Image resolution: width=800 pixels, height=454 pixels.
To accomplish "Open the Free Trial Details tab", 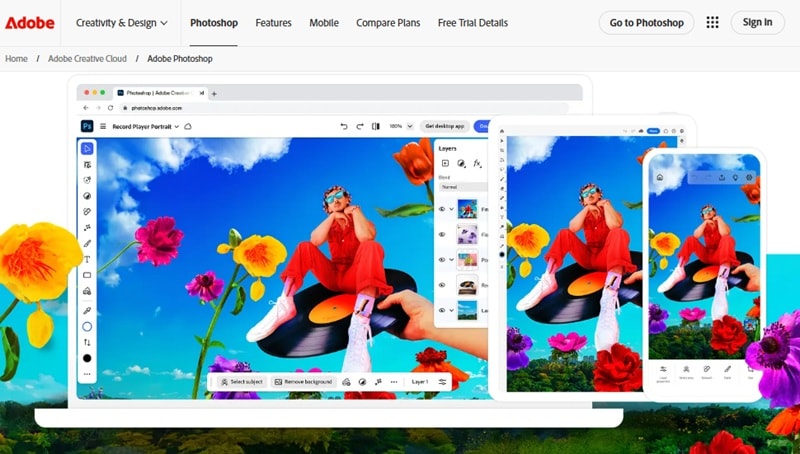I will click(x=473, y=23).
